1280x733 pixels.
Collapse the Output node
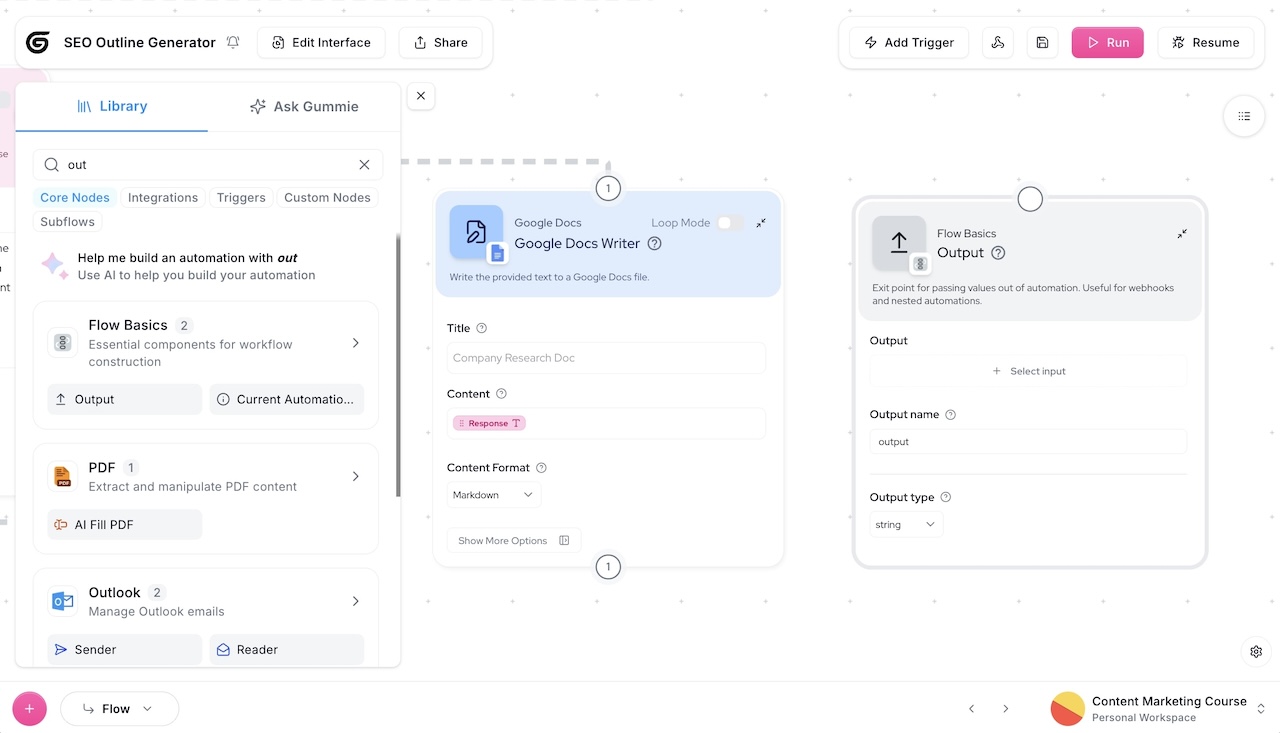pos(1182,233)
